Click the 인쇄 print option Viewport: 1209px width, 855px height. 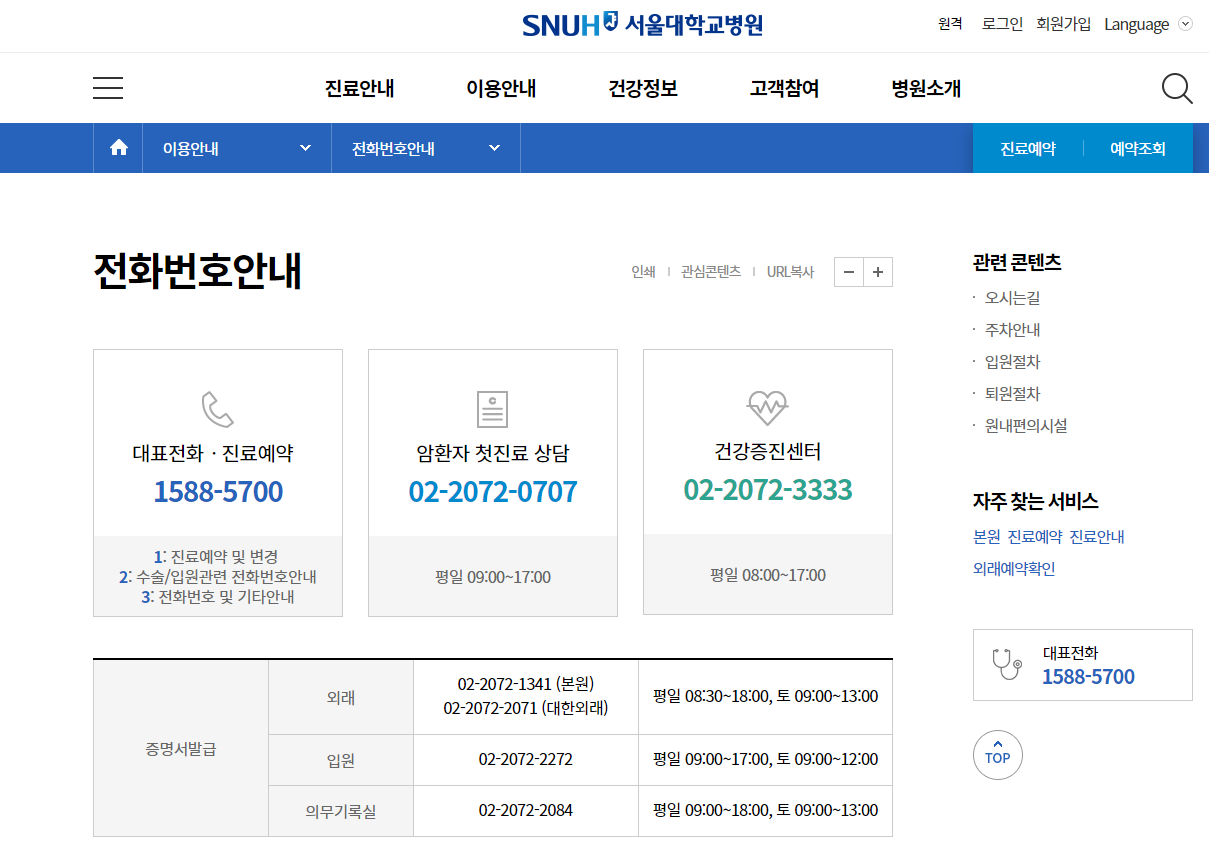[641, 271]
